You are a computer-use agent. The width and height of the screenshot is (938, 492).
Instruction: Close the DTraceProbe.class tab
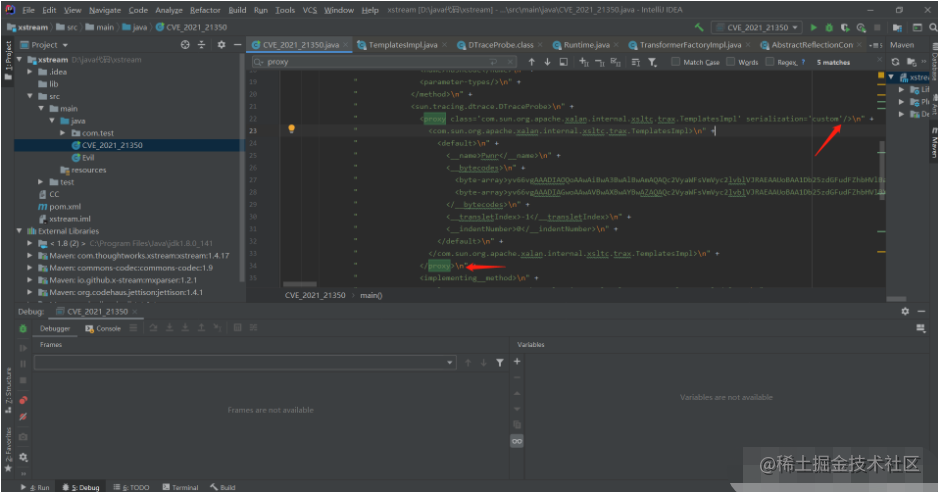[540, 45]
